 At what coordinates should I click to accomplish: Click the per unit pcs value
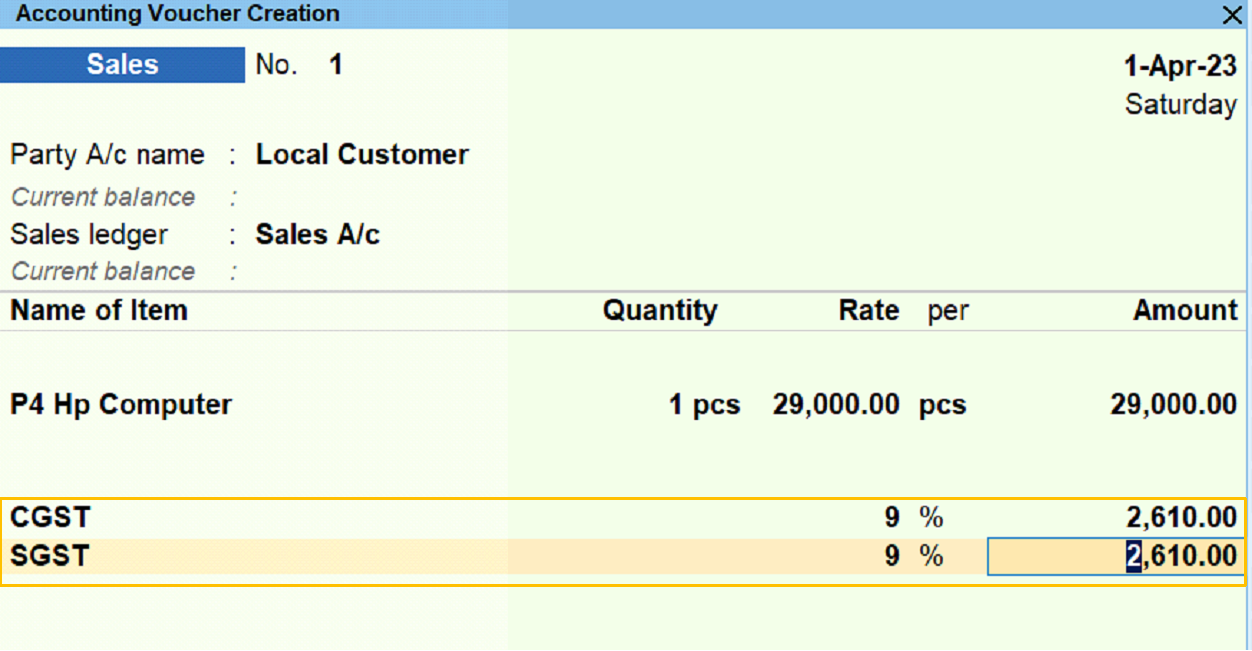tap(942, 405)
